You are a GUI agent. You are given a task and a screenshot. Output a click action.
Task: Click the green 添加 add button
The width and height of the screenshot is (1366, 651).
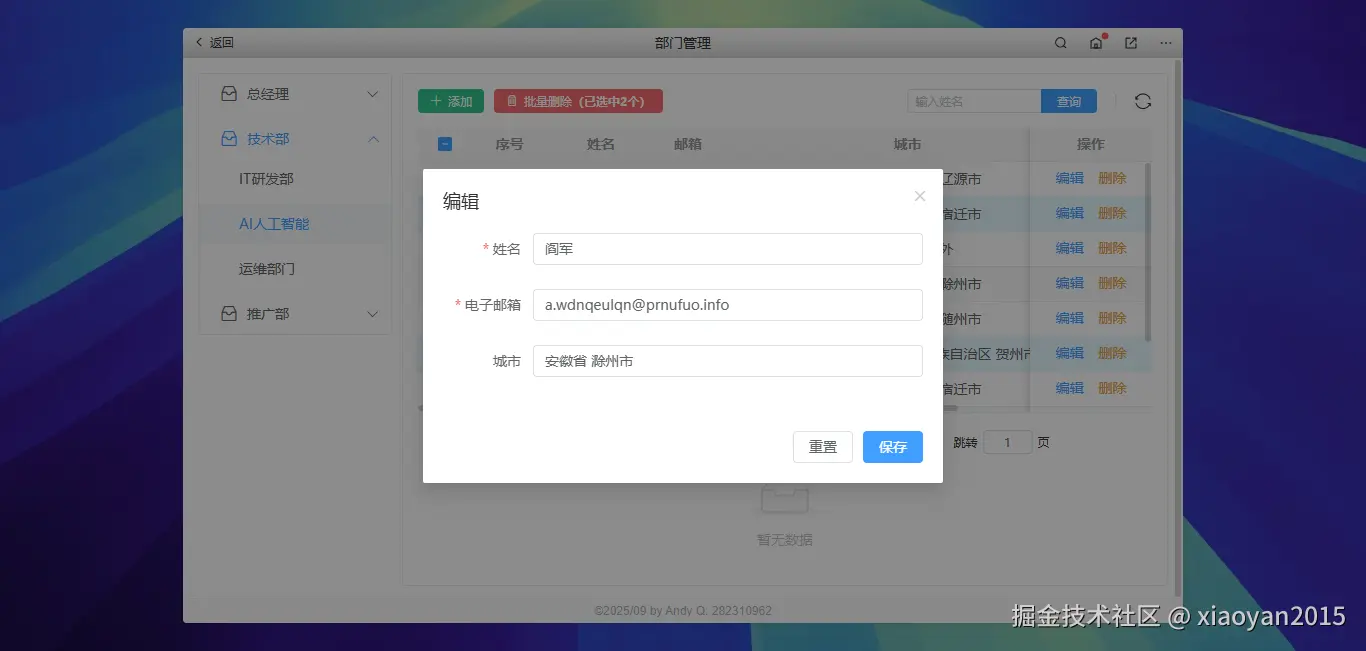pos(450,100)
